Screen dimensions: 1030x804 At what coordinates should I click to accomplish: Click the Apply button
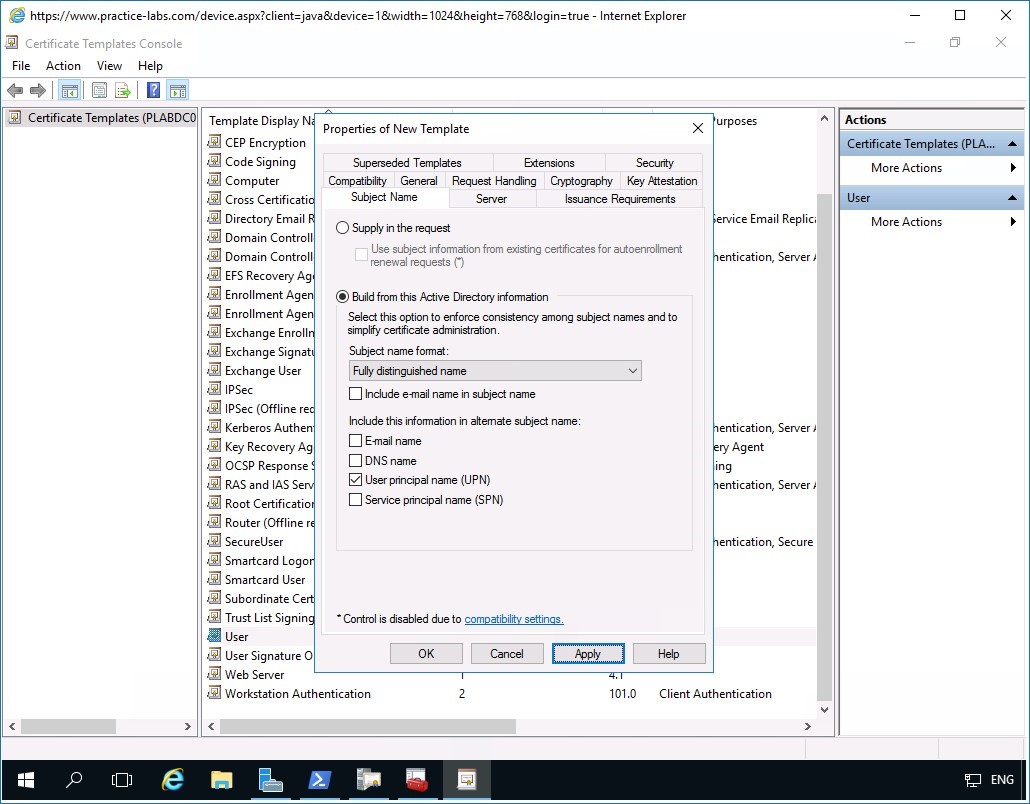click(x=588, y=653)
